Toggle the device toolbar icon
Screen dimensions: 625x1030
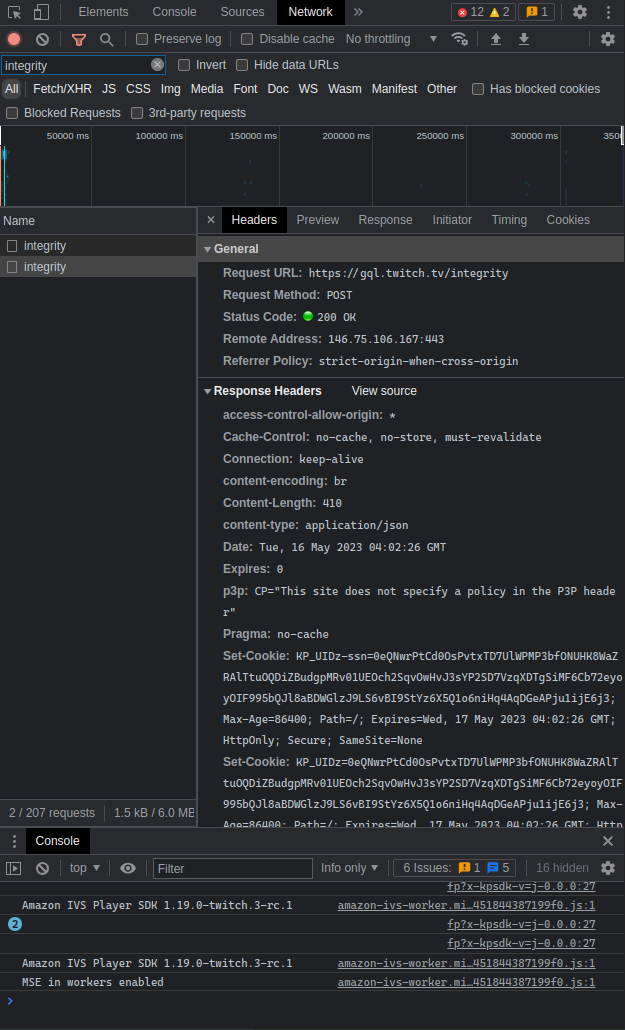(x=41, y=12)
